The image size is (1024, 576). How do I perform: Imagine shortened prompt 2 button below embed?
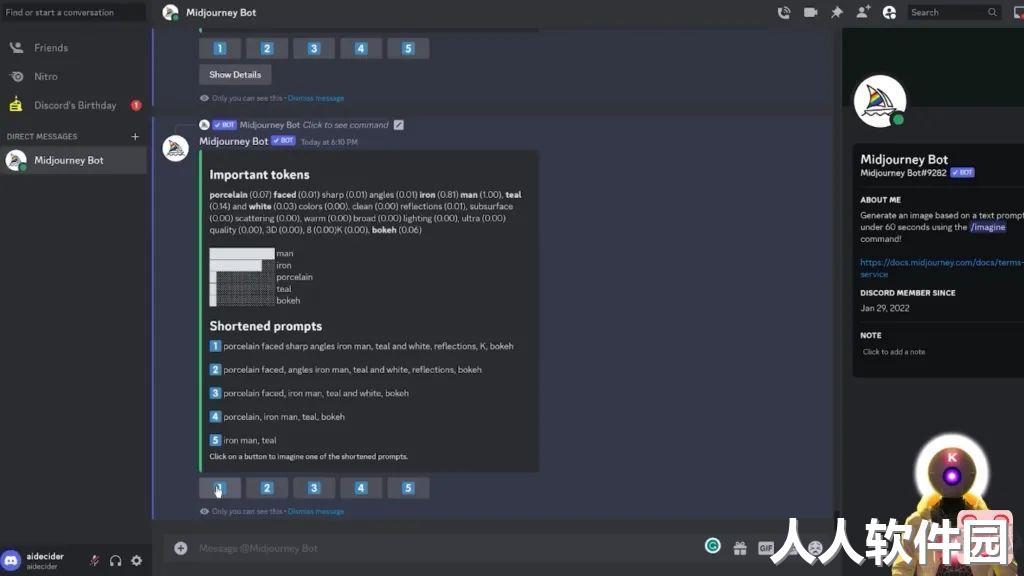(x=267, y=488)
